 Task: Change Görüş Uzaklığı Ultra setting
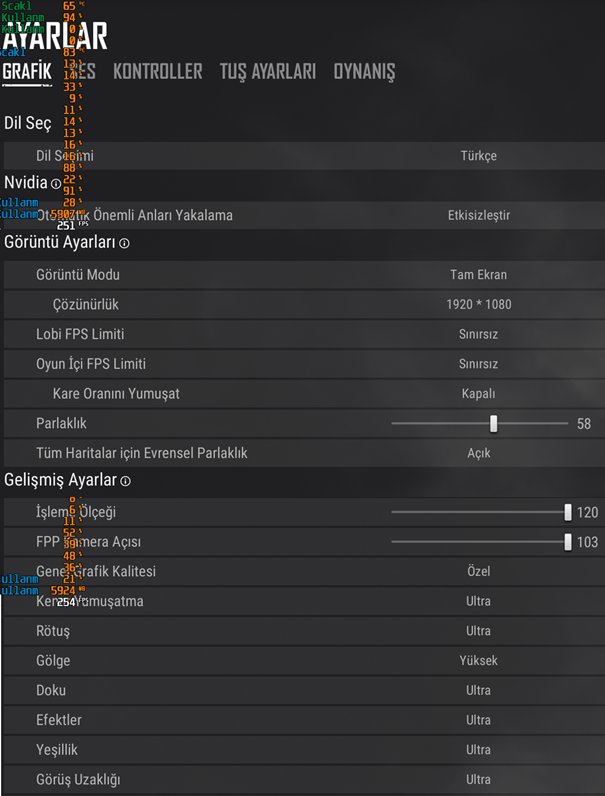pyautogui.click(x=478, y=780)
